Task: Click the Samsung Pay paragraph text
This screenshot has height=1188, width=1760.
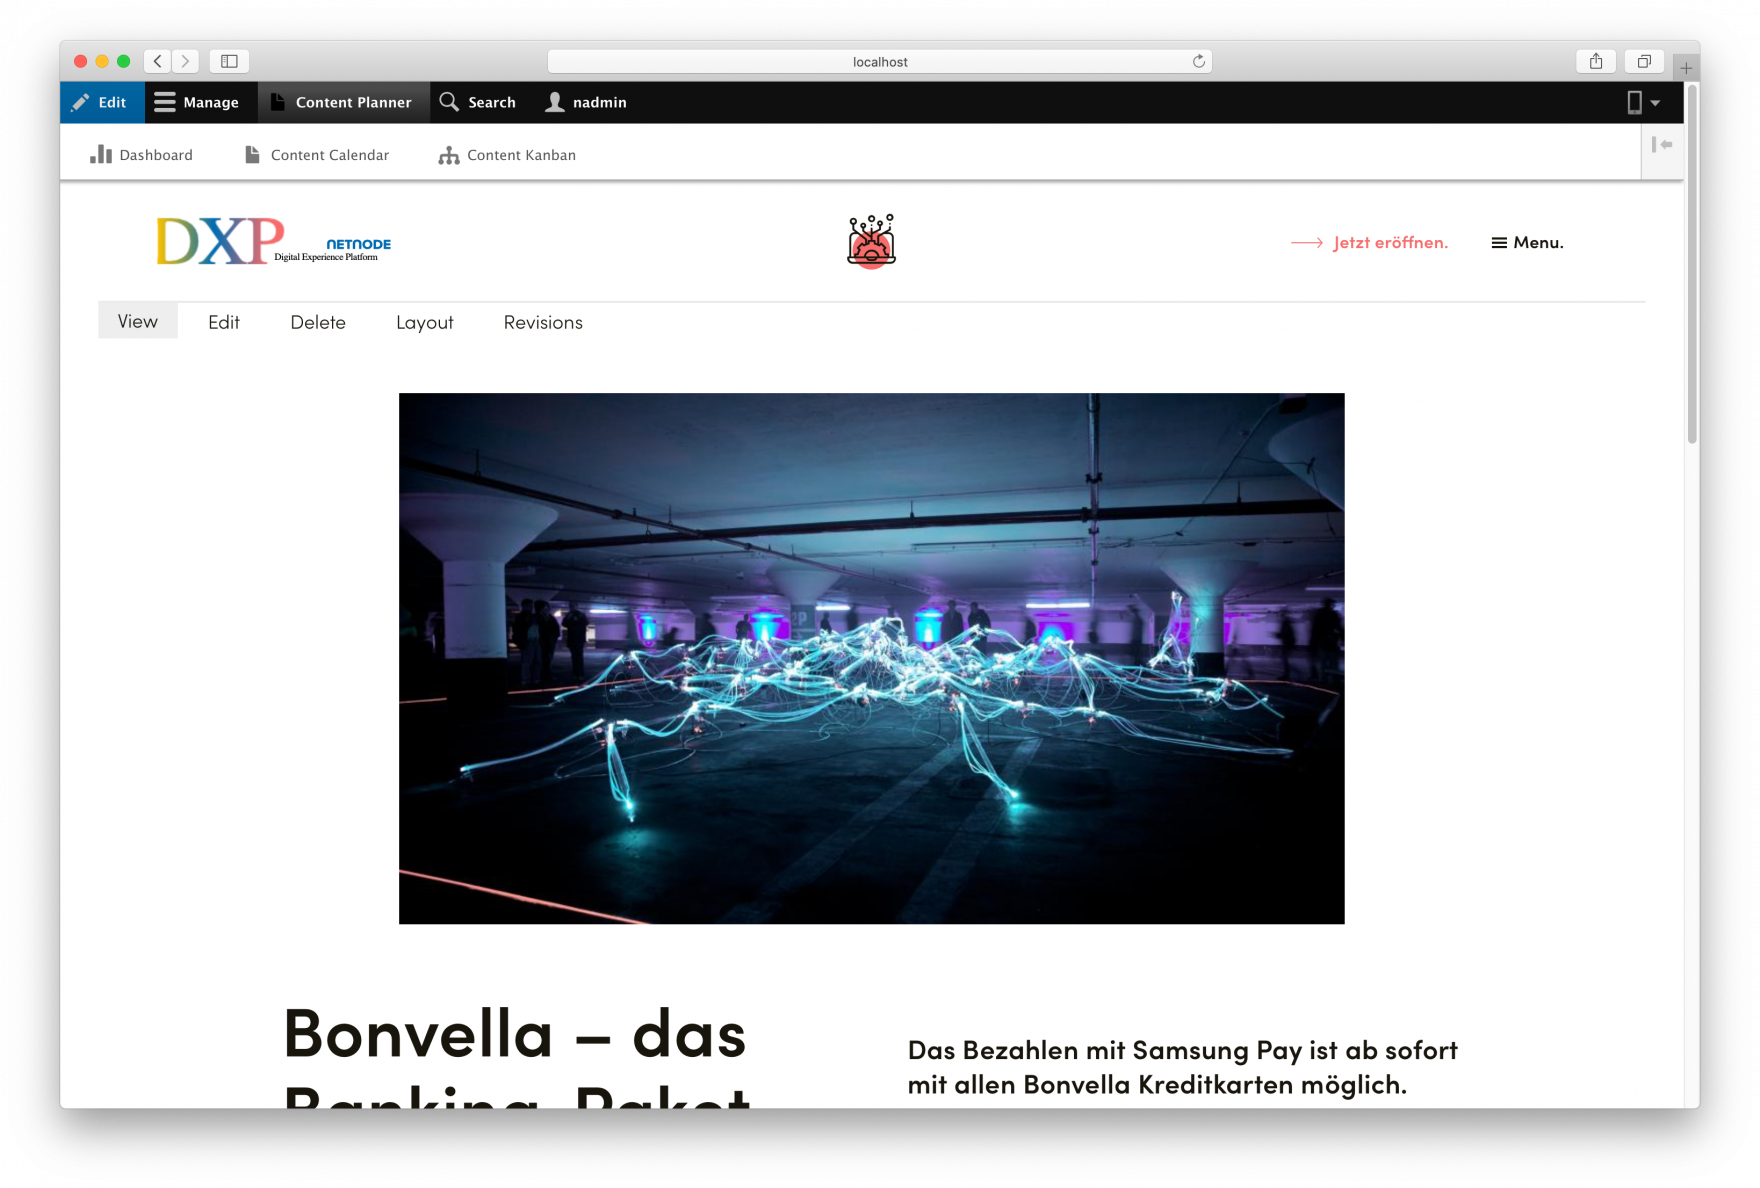Action: (x=1182, y=1067)
